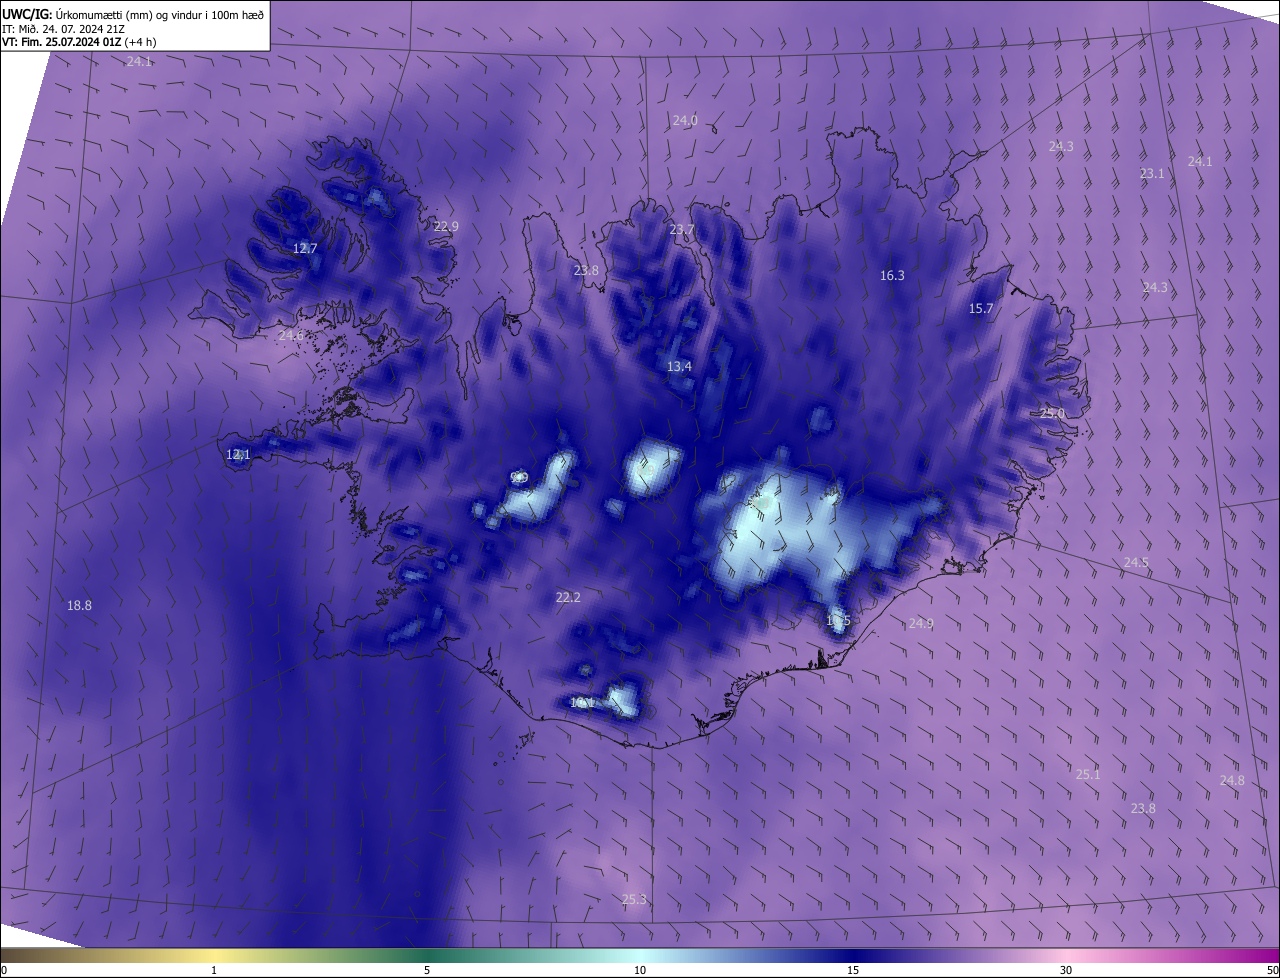This screenshot has height=978, width=1280.
Task: Select the map value label 24.9
Action: [x=921, y=623]
